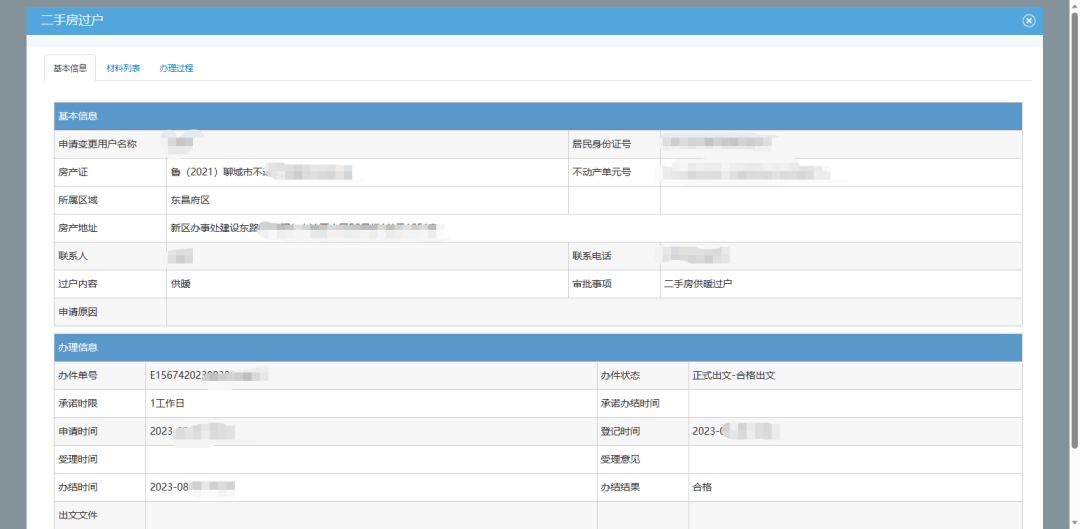Click the 基本信息 section header bar
This screenshot has width=1080, height=529.
[538, 116]
